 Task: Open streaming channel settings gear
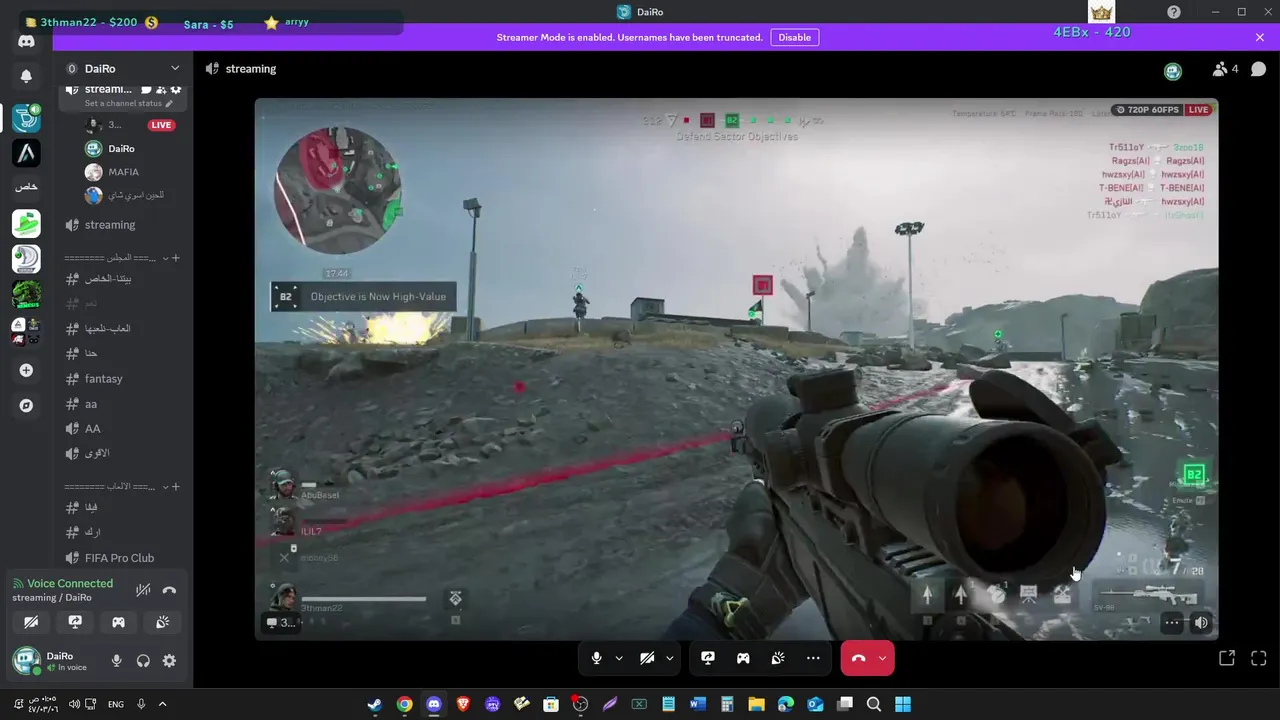point(176,90)
